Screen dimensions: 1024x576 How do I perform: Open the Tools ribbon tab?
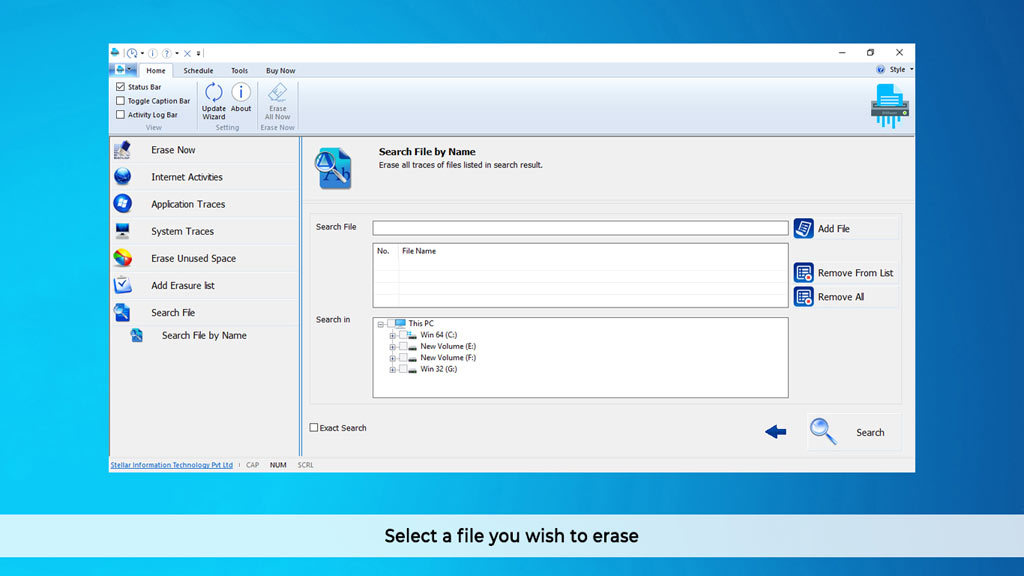240,71
